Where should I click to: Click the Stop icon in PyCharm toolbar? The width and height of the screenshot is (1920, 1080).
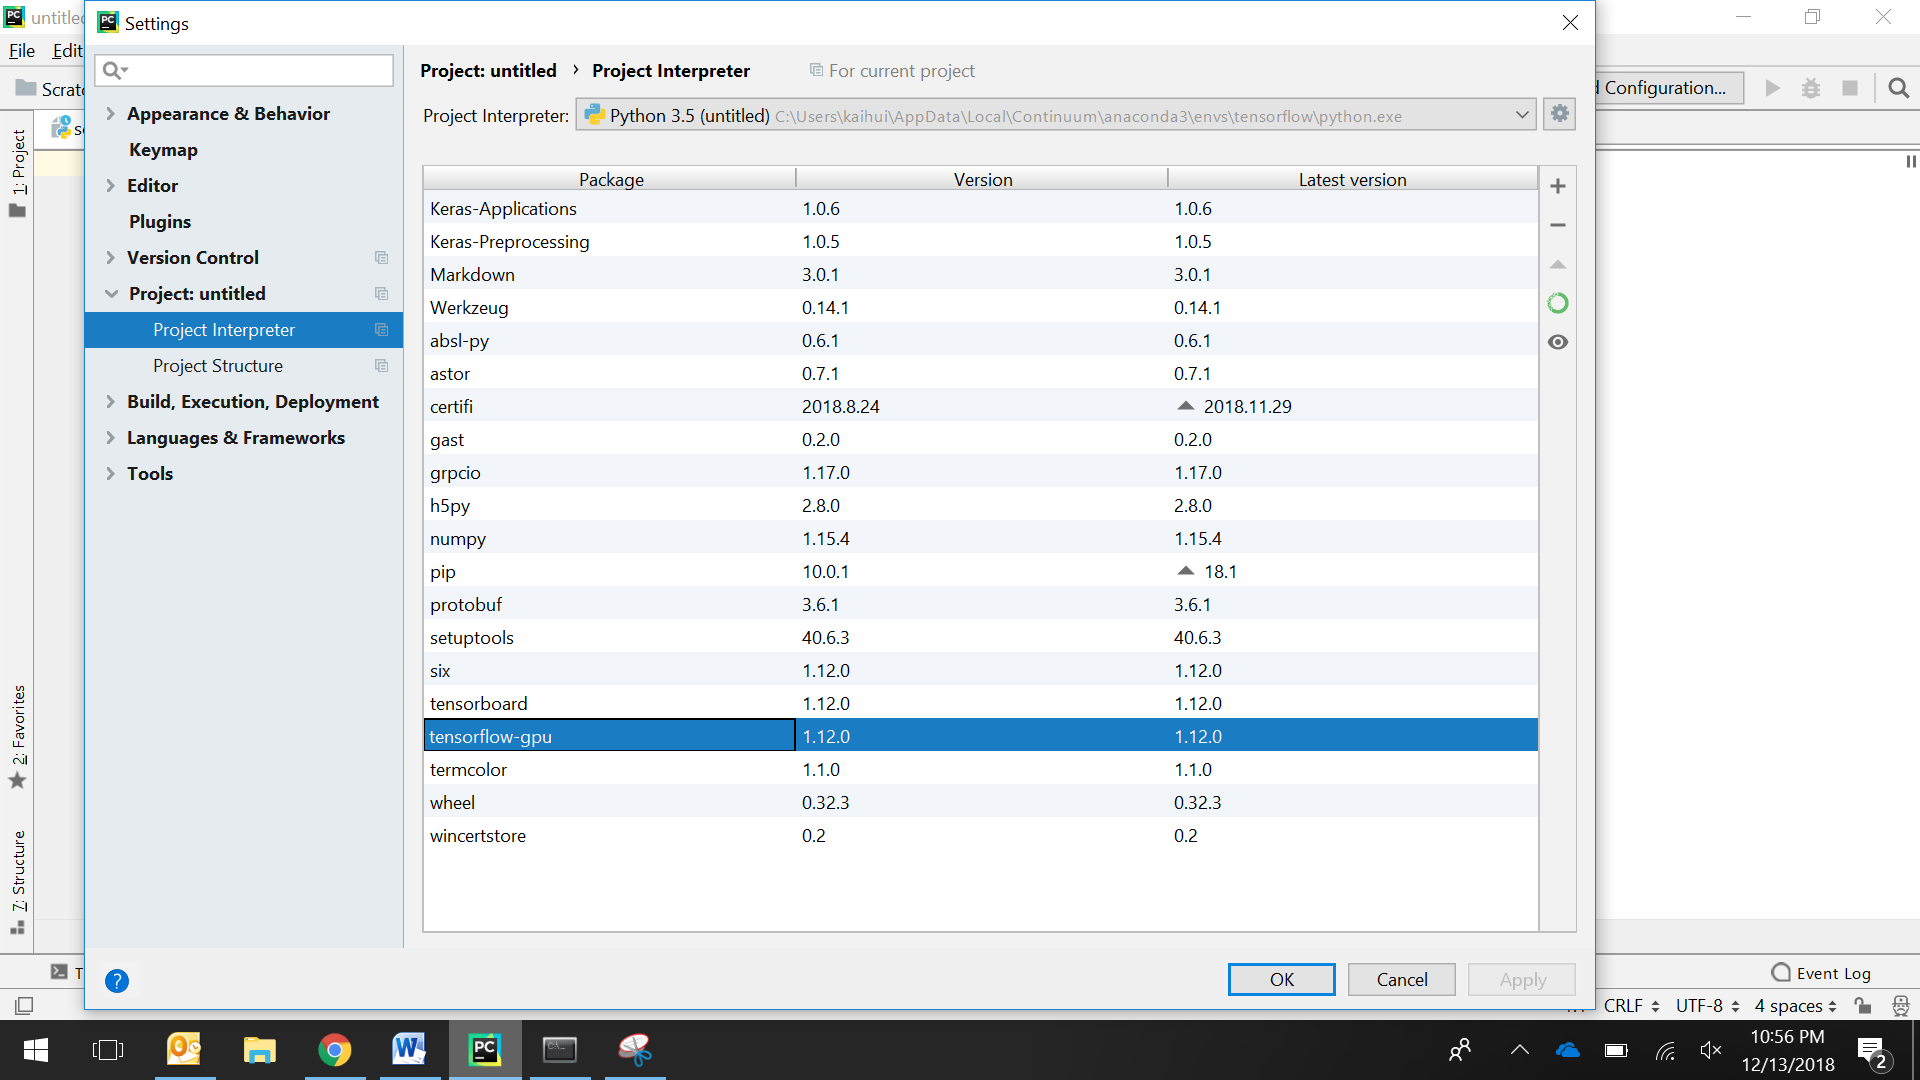(1850, 88)
